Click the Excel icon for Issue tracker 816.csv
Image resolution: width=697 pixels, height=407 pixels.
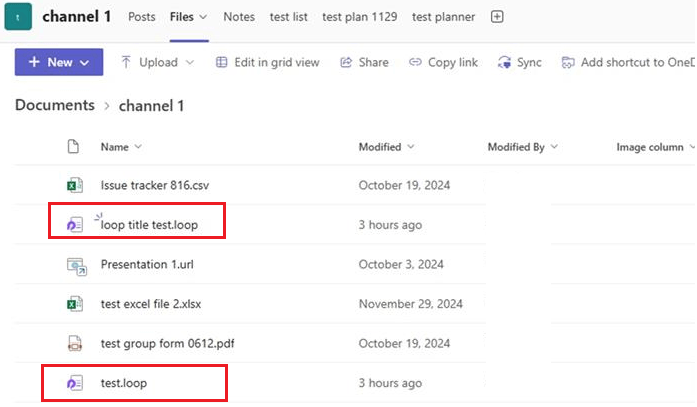pyautogui.click(x=75, y=185)
